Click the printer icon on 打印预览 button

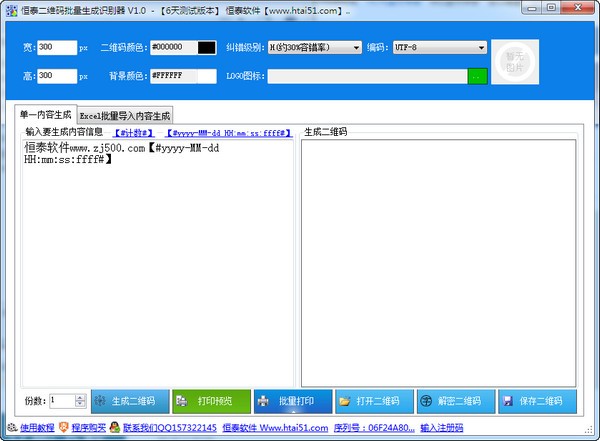coord(181,401)
